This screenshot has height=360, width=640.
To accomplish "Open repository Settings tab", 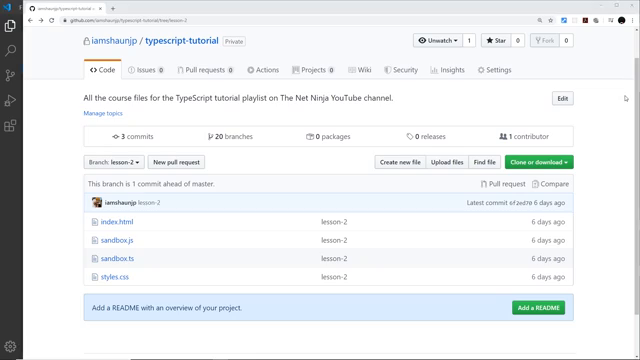I will click(x=494, y=70).
